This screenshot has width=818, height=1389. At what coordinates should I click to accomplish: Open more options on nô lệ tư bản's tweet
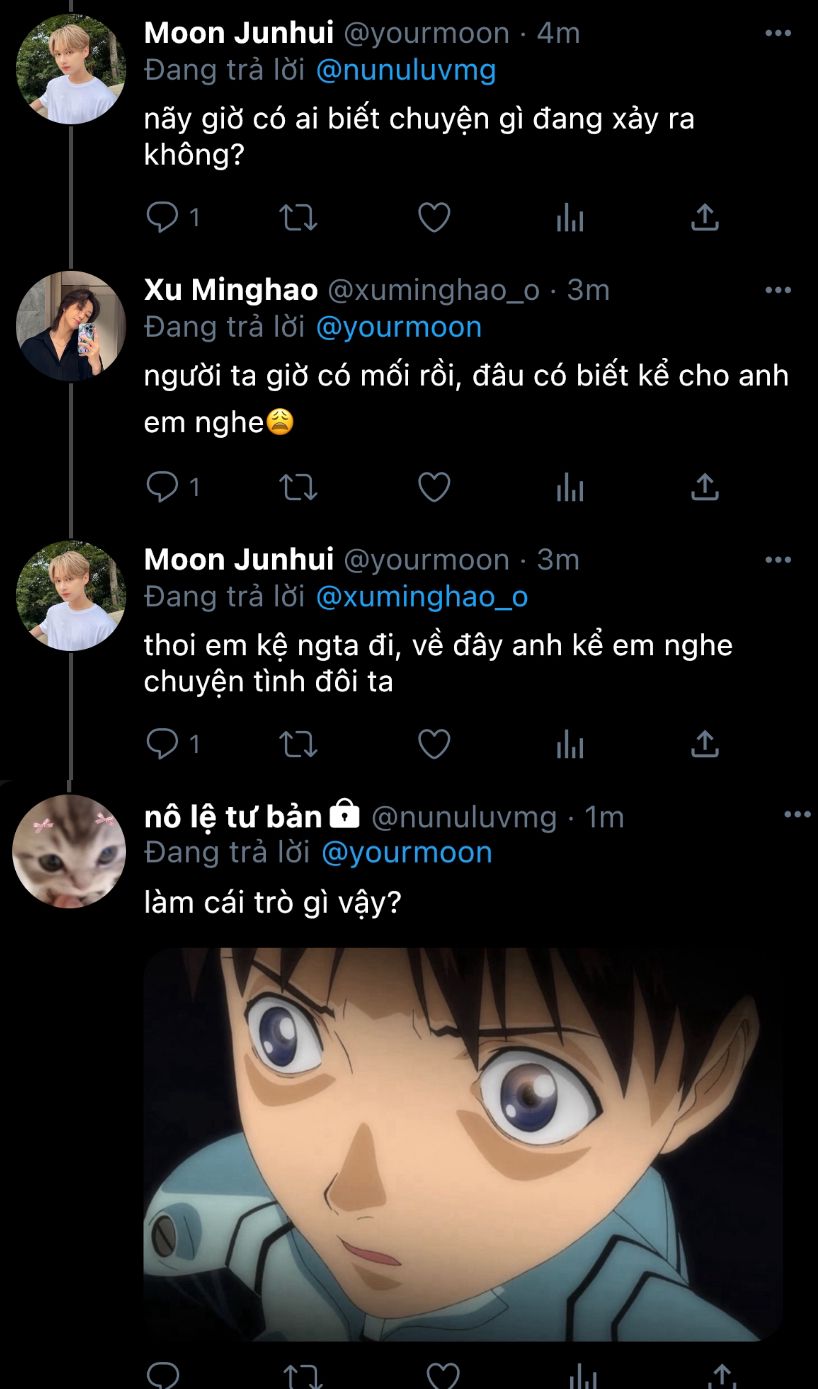click(x=797, y=815)
